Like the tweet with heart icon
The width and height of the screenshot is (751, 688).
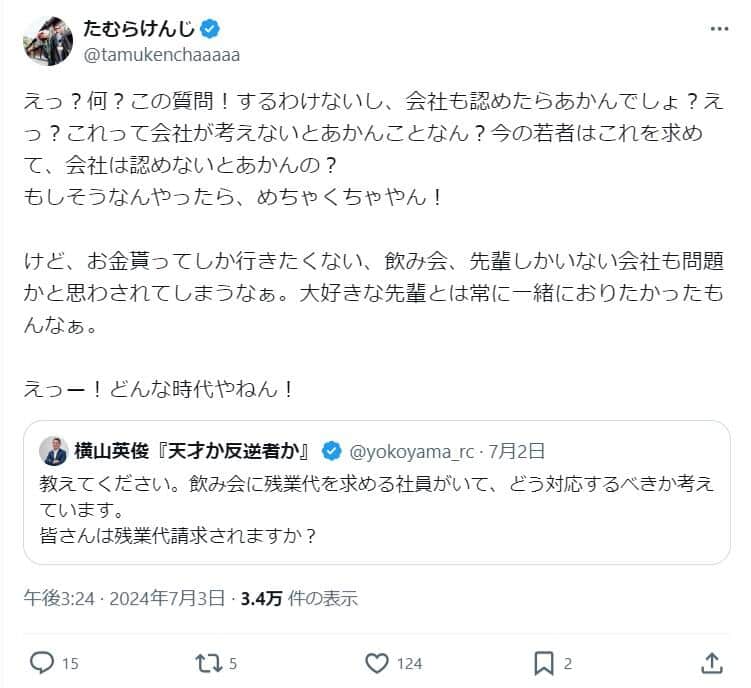(377, 662)
